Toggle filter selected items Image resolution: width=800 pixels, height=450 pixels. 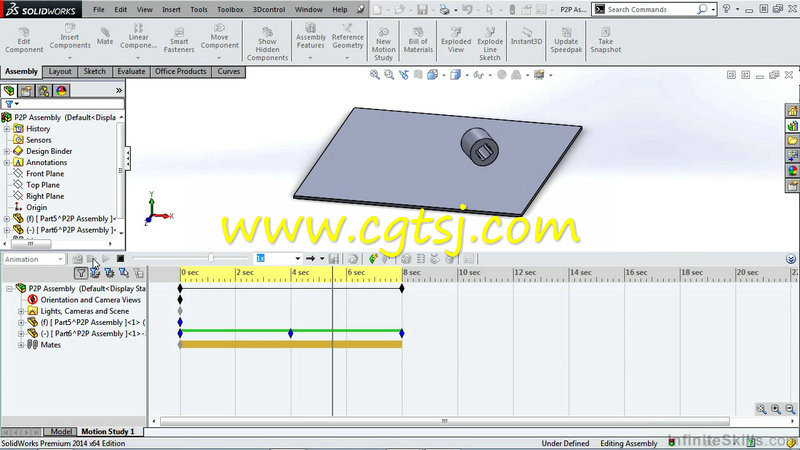pos(123,273)
